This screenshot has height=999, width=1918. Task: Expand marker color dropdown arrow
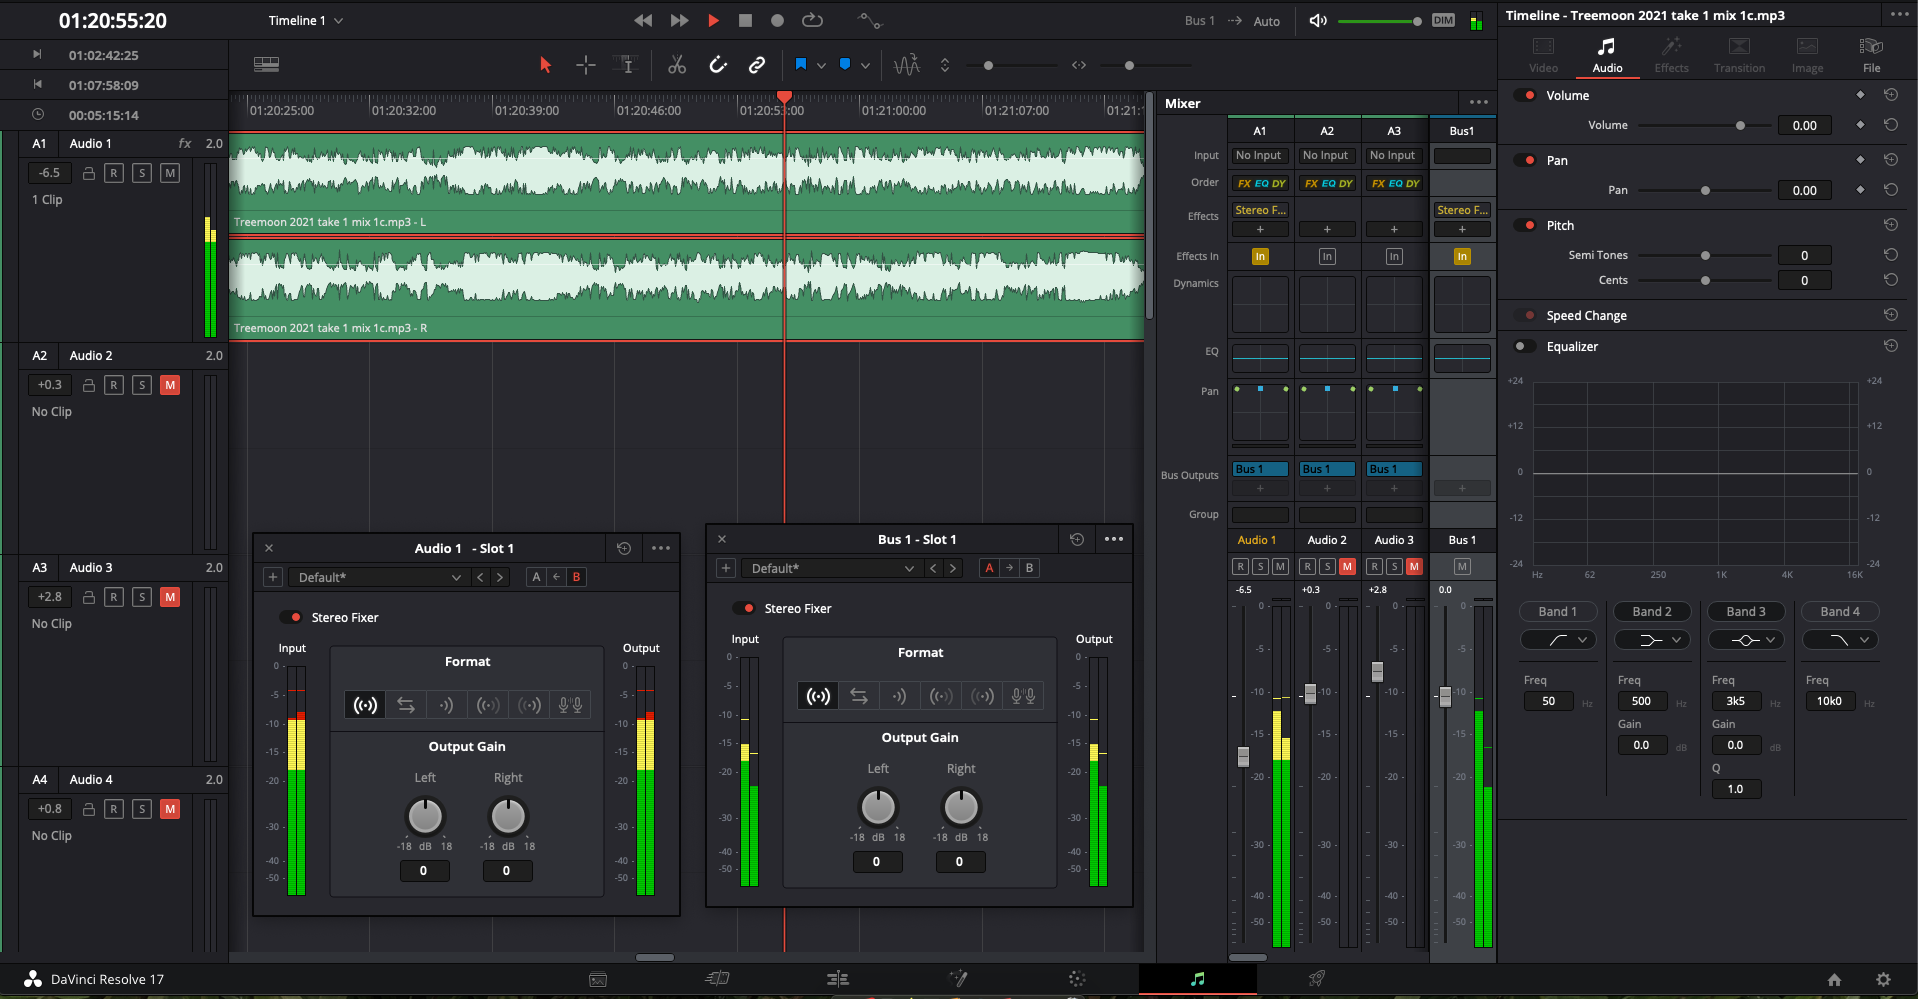click(x=866, y=65)
